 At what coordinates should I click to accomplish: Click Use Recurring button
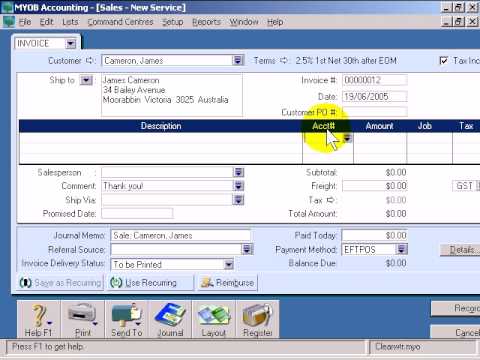click(151, 283)
